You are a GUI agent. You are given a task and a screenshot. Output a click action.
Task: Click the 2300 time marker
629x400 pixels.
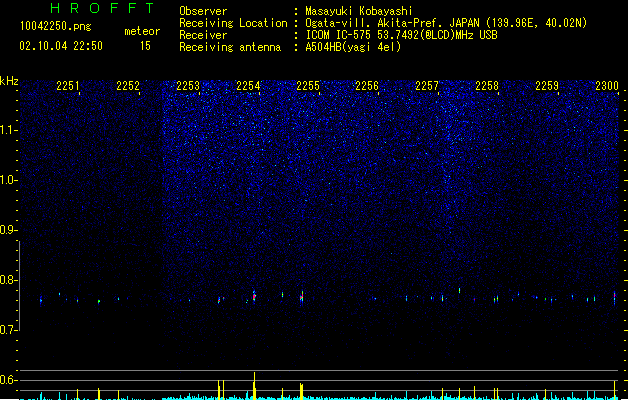[x=607, y=86]
